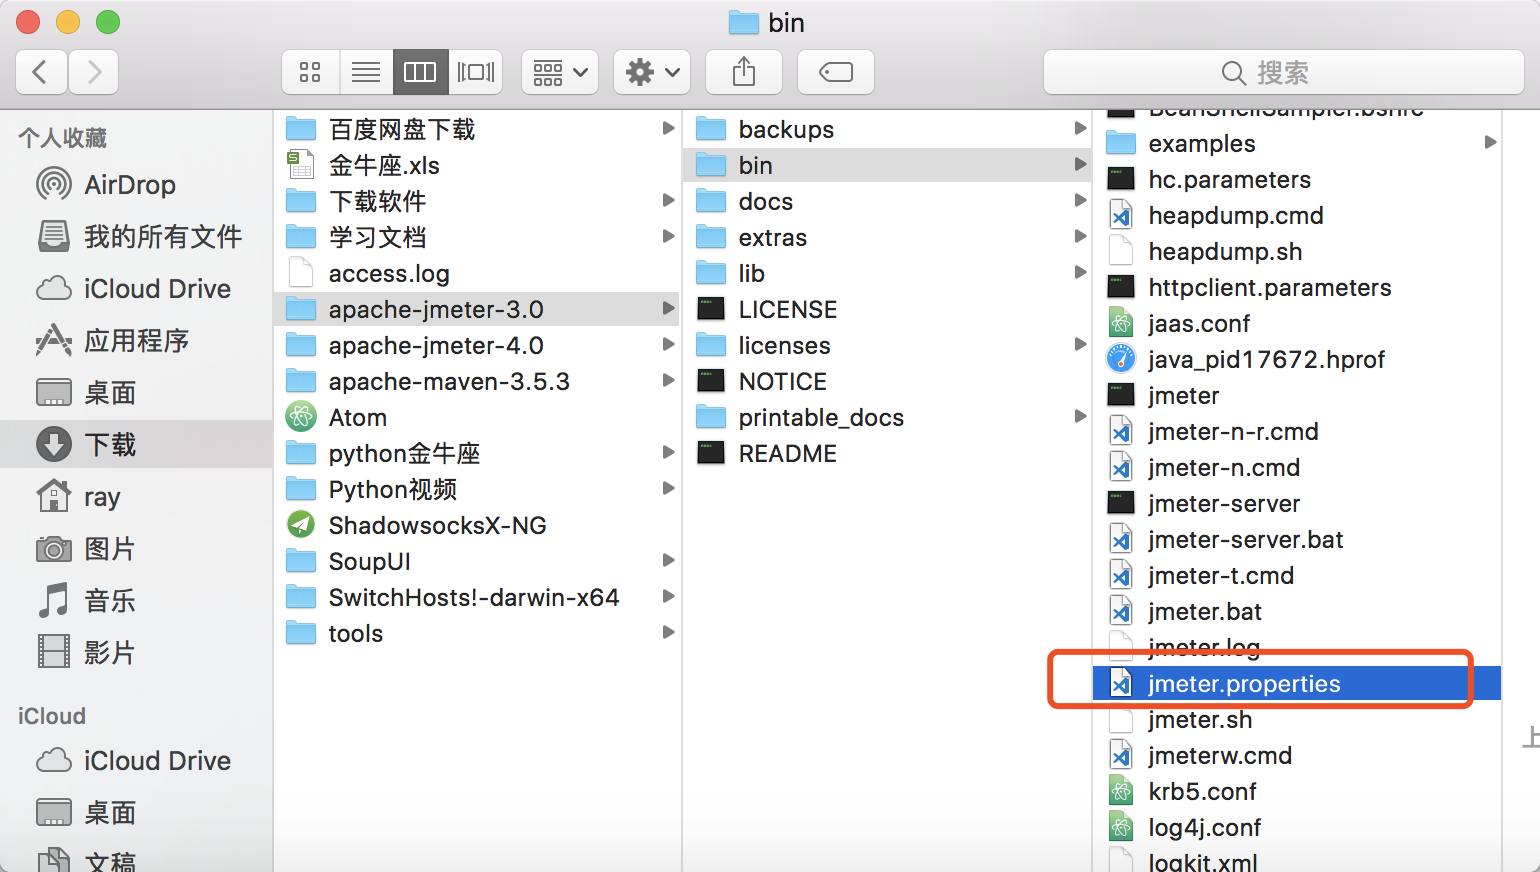Open 图片 in the sidebar
Image resolution: width=1540 pixels, height=872 pixels.
(136, 549)
